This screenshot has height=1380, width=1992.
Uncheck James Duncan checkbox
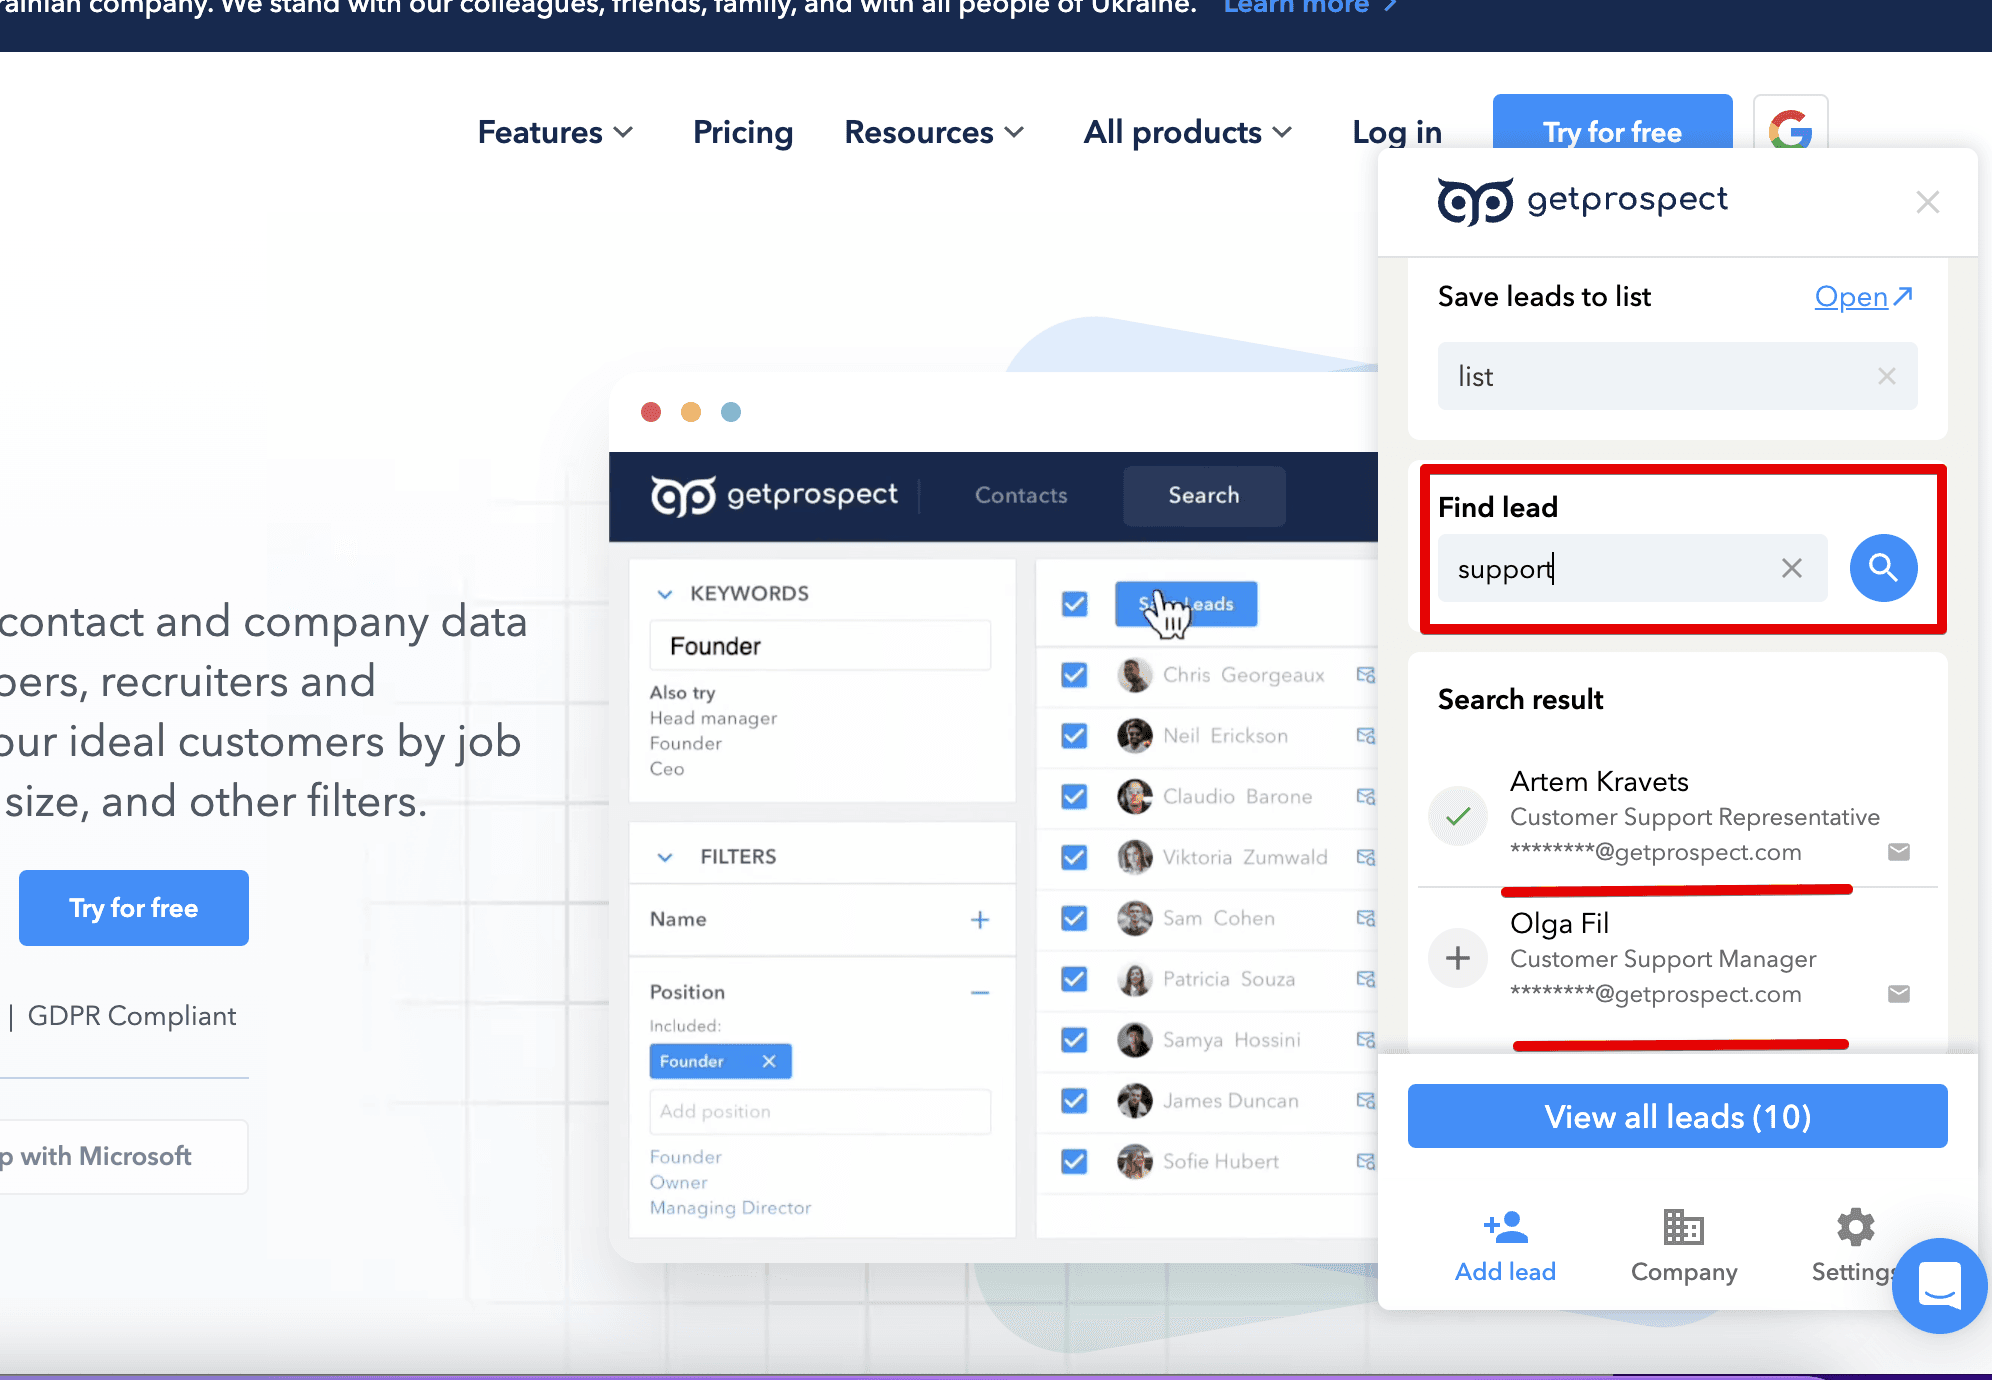point(1074,1101)
